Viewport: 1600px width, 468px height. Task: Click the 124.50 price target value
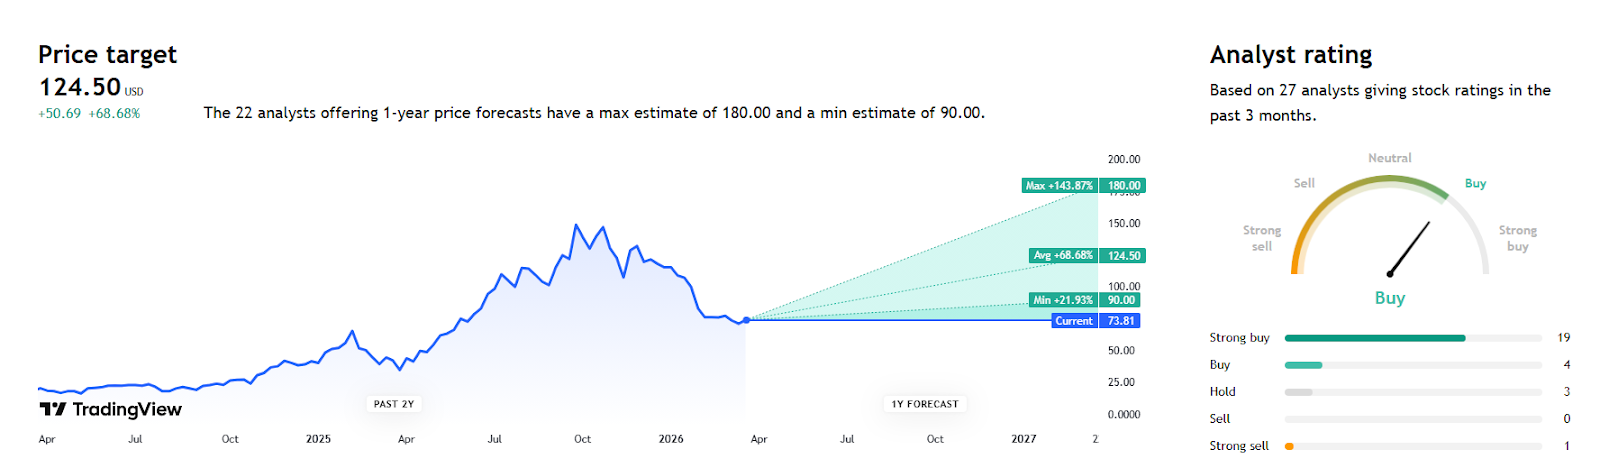coord(80,87)
